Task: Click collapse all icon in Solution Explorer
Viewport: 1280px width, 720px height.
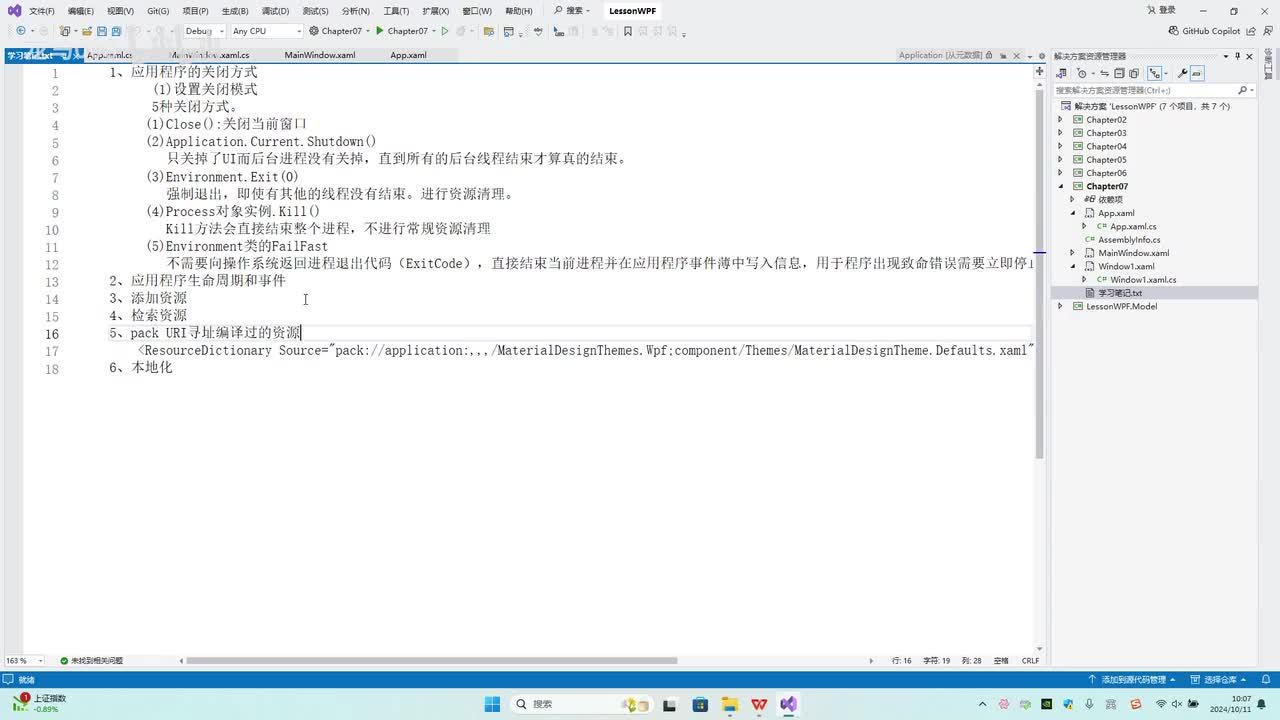Action: (1119, 73)
